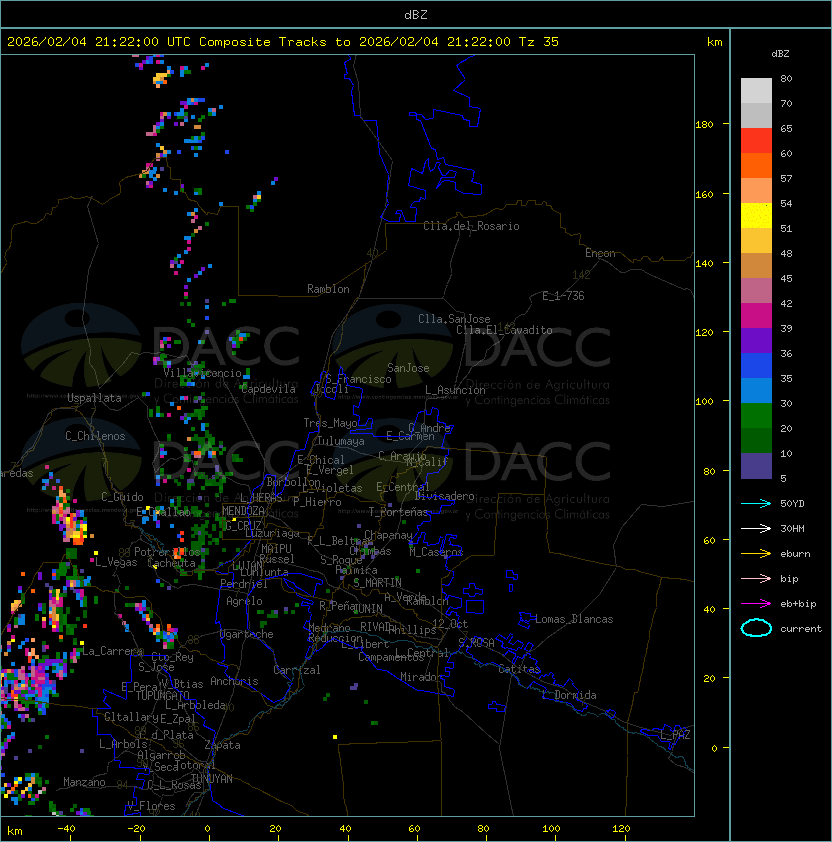Click the 'Divisadero' place label

click(445, 496)
